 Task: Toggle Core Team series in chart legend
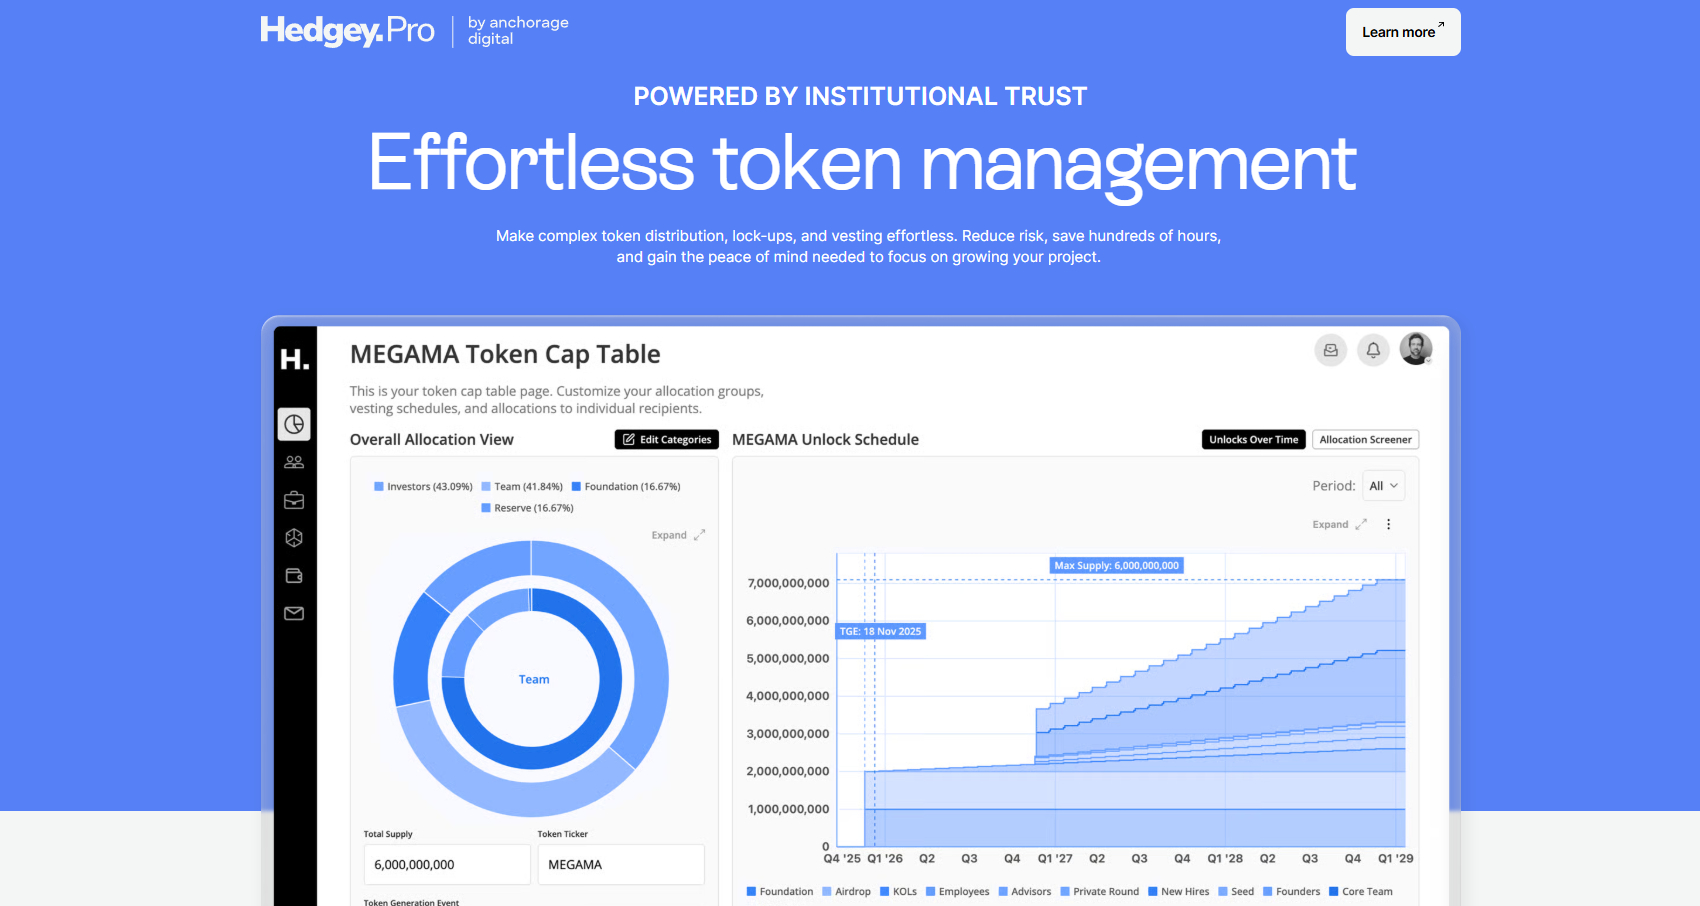click(x=1360, y=892)
